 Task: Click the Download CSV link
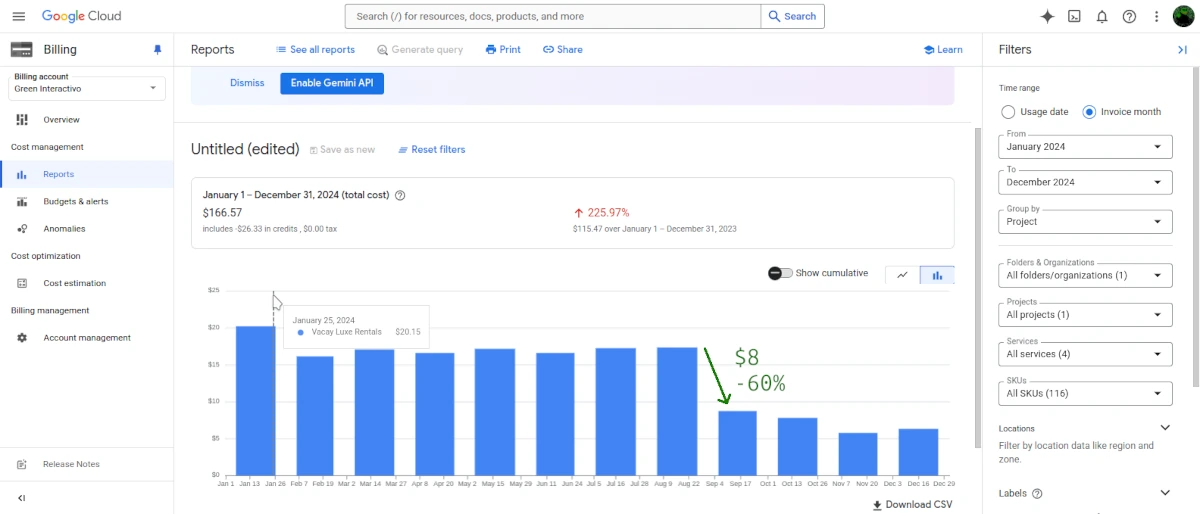pos(912,505)
